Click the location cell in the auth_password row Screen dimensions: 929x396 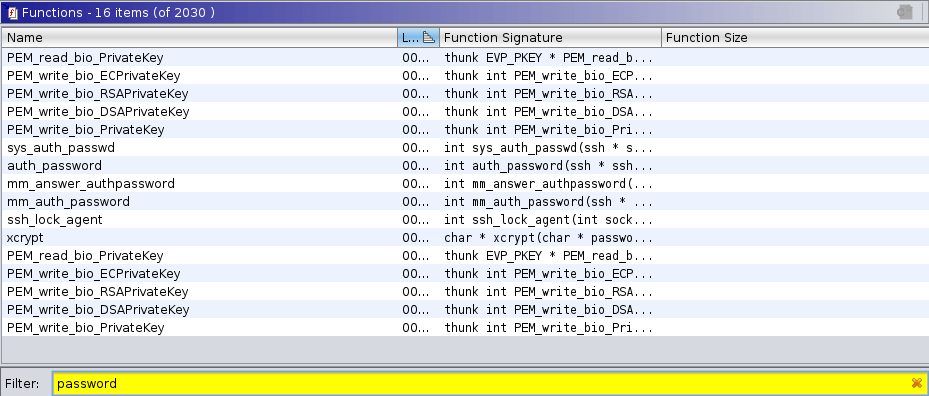(417, 165)
